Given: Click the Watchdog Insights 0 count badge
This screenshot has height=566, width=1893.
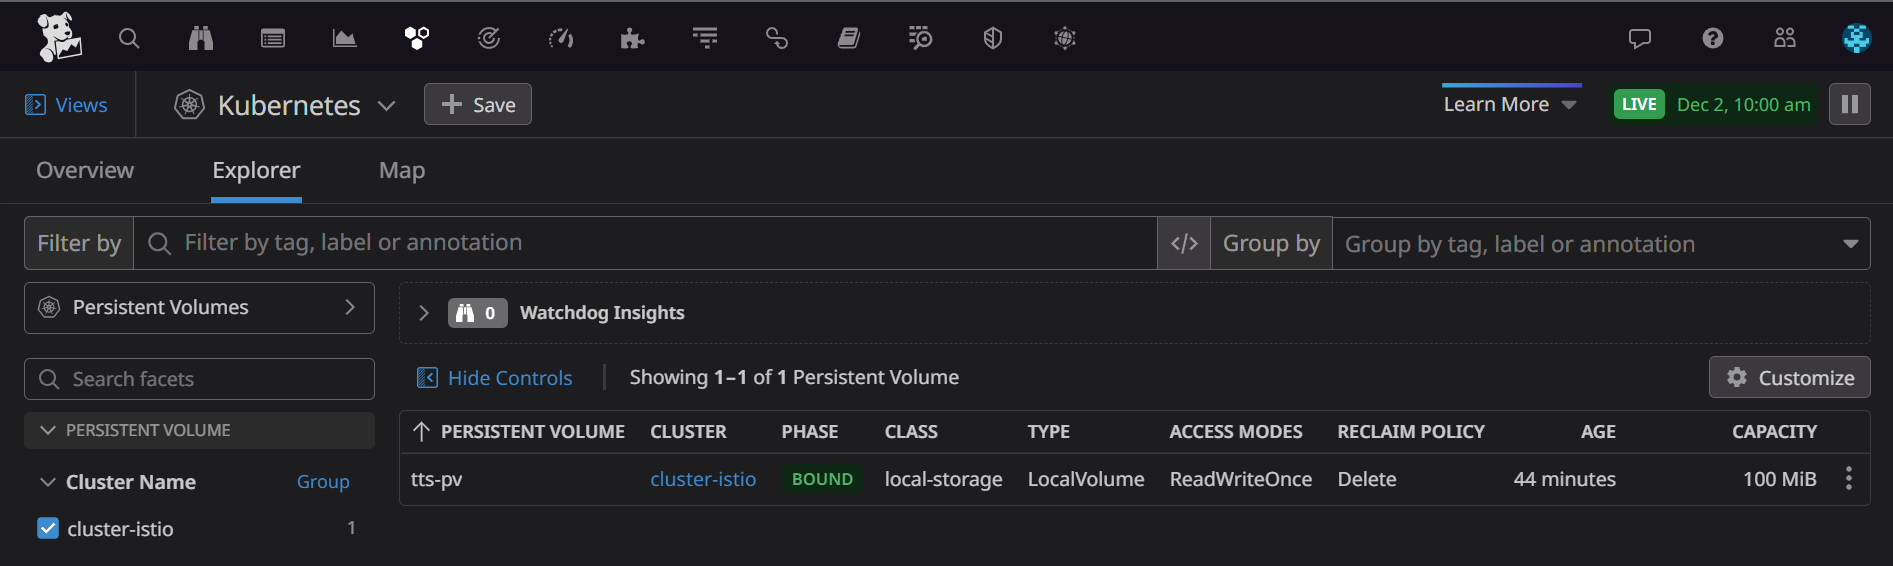Looking at the screenshot, I should tap(478, 313).
